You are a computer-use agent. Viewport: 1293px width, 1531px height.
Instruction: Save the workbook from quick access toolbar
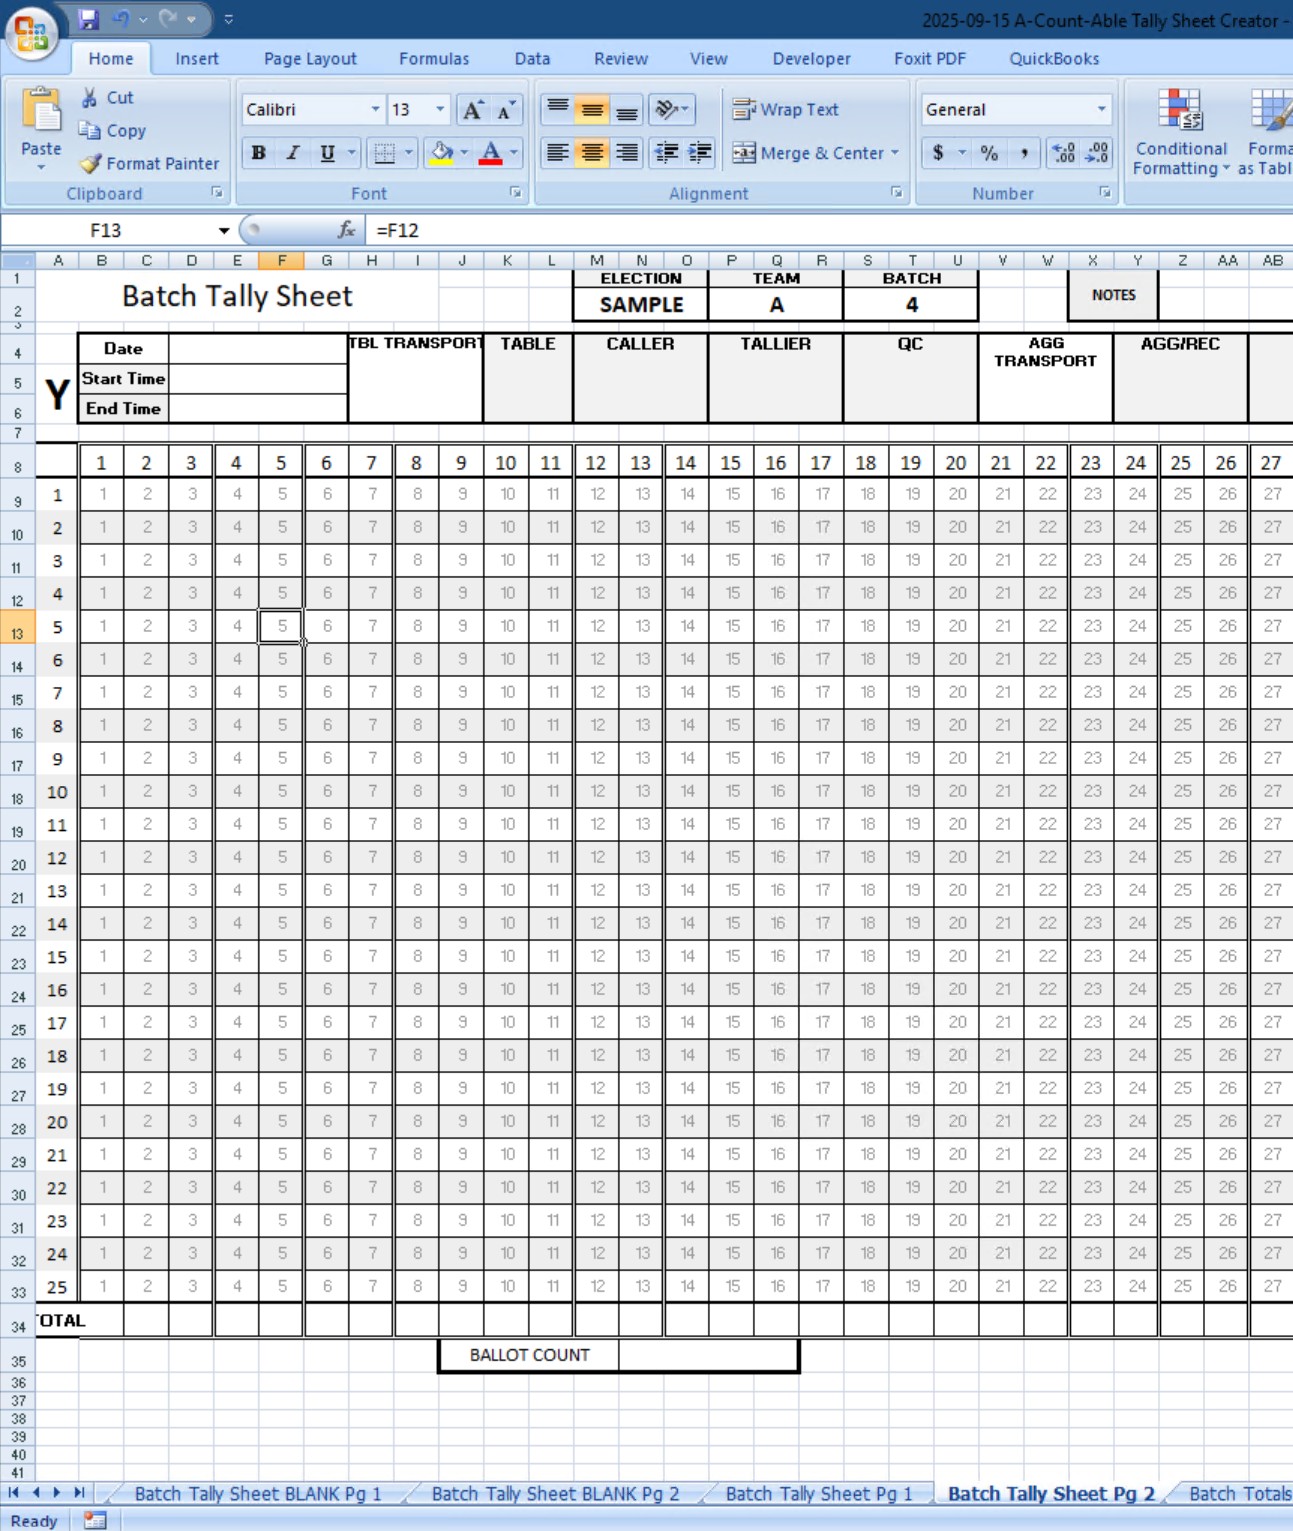(89, 18)
